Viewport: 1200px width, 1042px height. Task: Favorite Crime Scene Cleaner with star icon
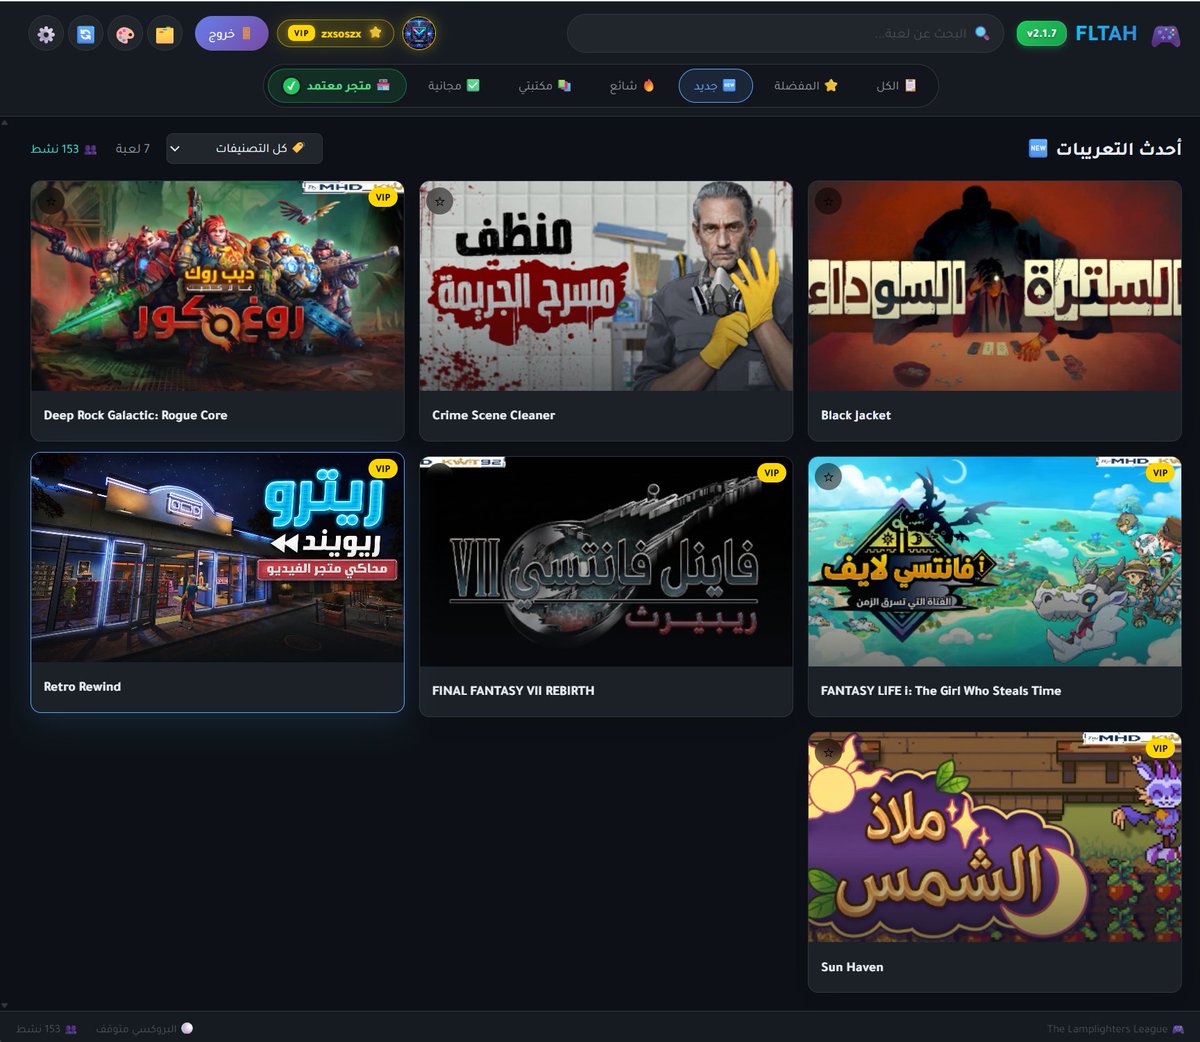(439, 201)
